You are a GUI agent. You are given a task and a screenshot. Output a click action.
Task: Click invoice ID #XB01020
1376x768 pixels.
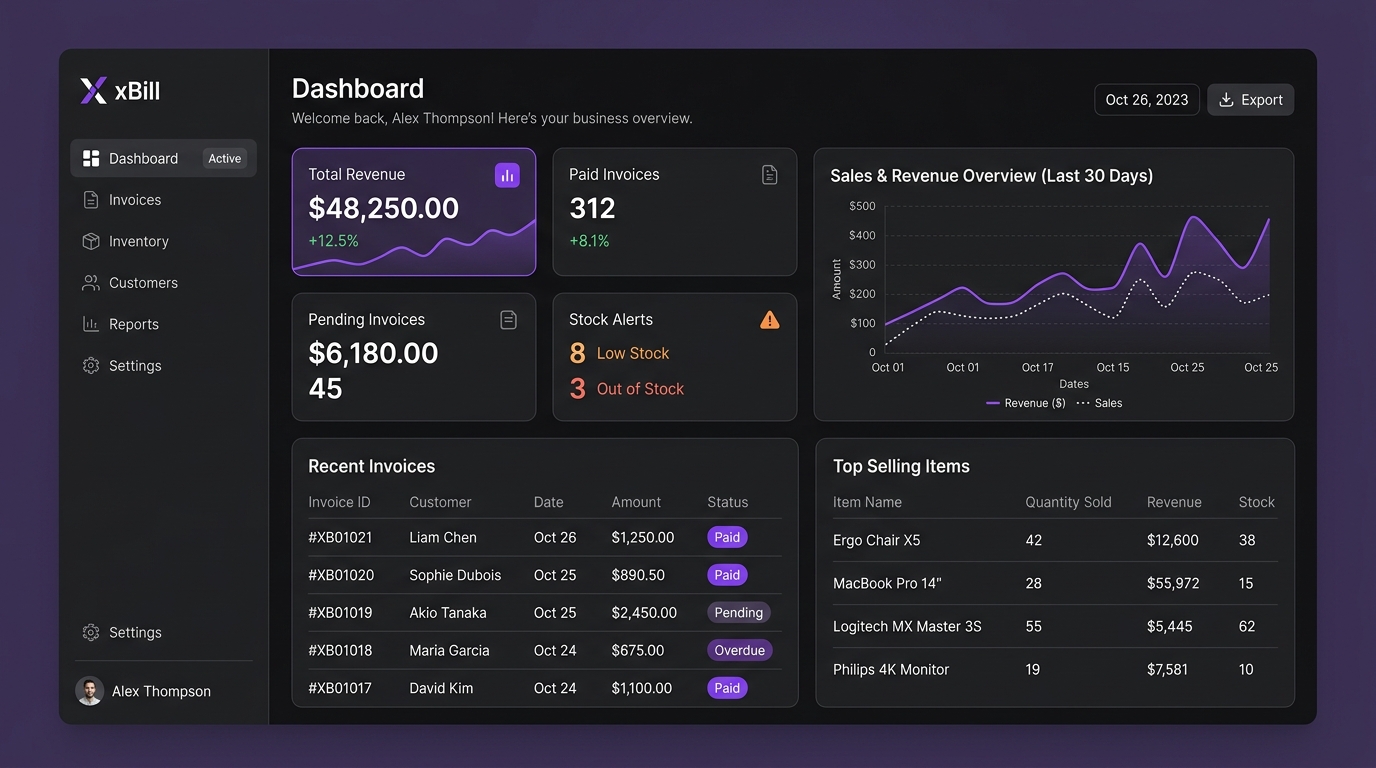pos(341,575)
